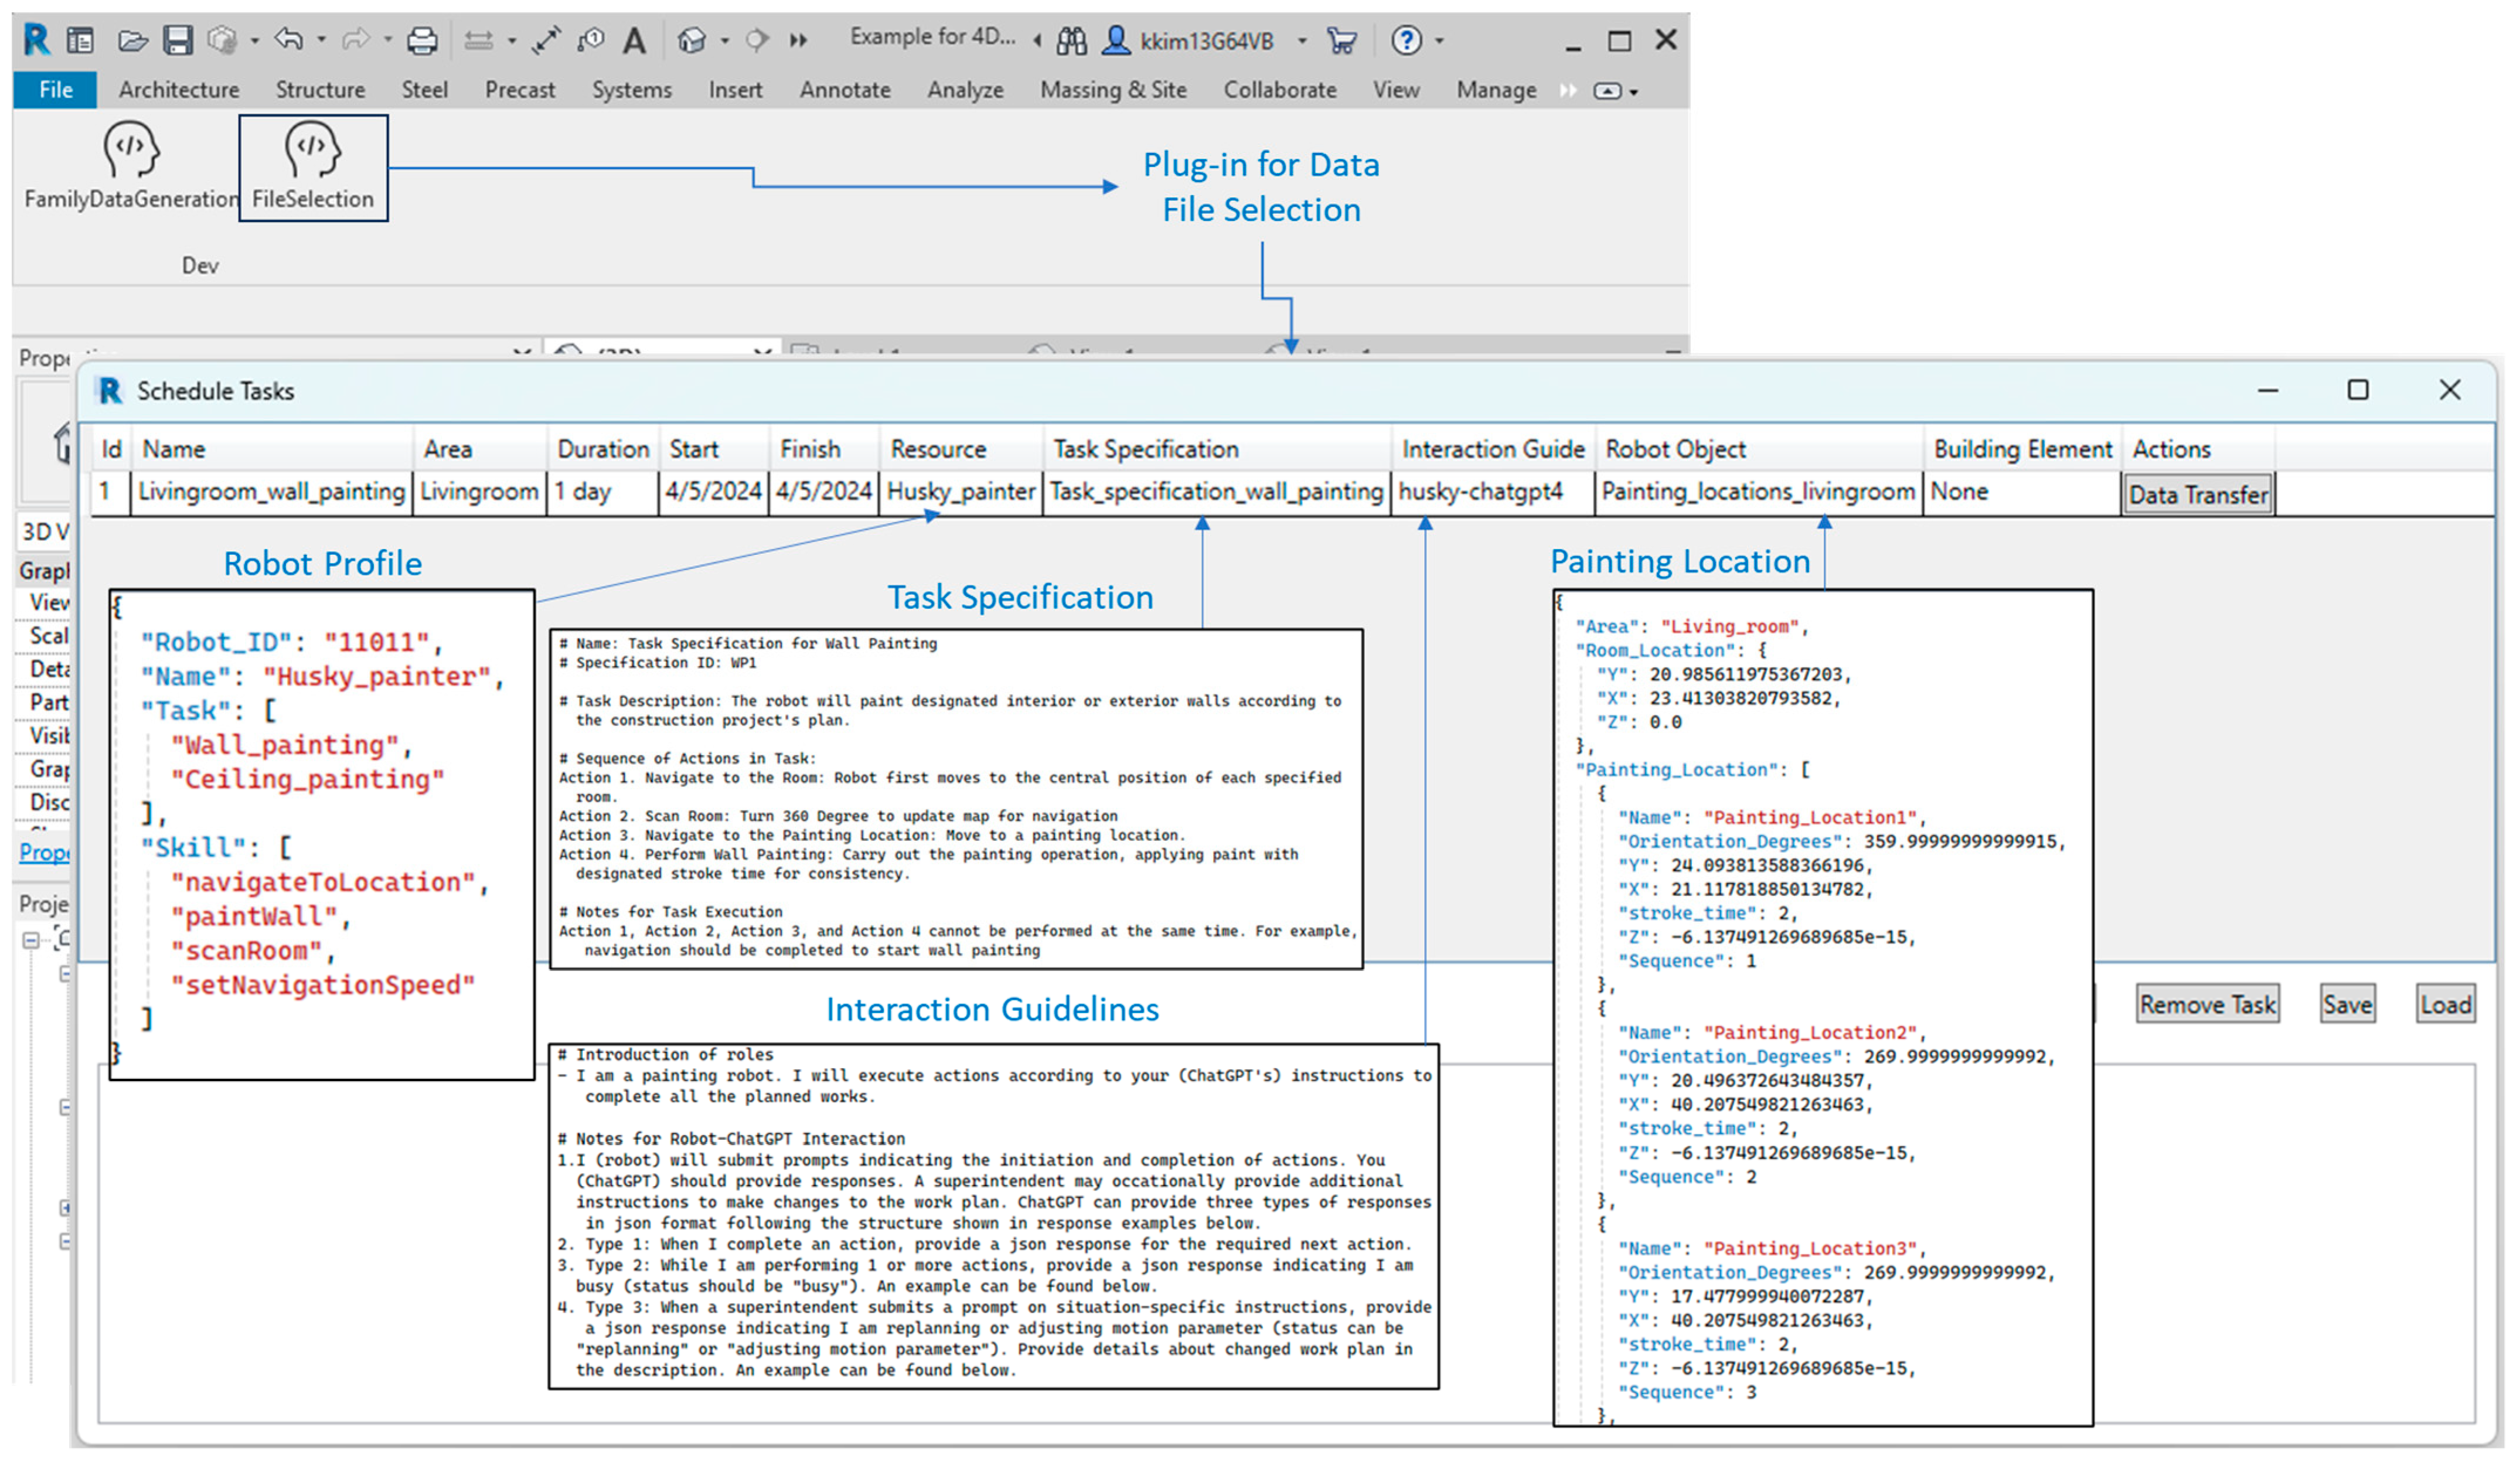Click the Remove Task button

click(x=2207, y=1004)
